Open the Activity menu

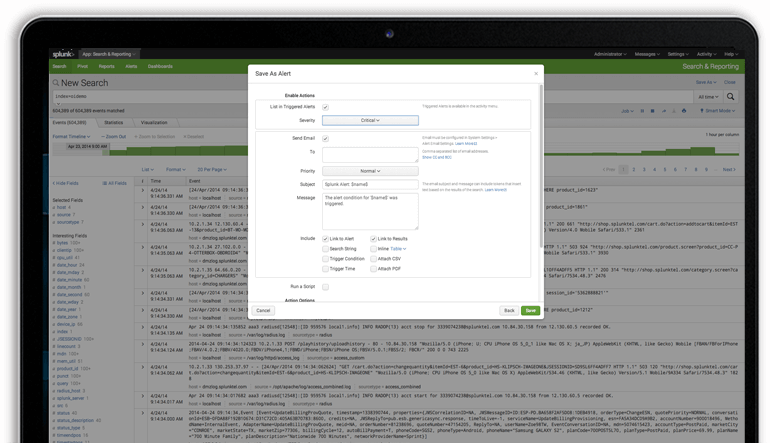click(706, 55)
